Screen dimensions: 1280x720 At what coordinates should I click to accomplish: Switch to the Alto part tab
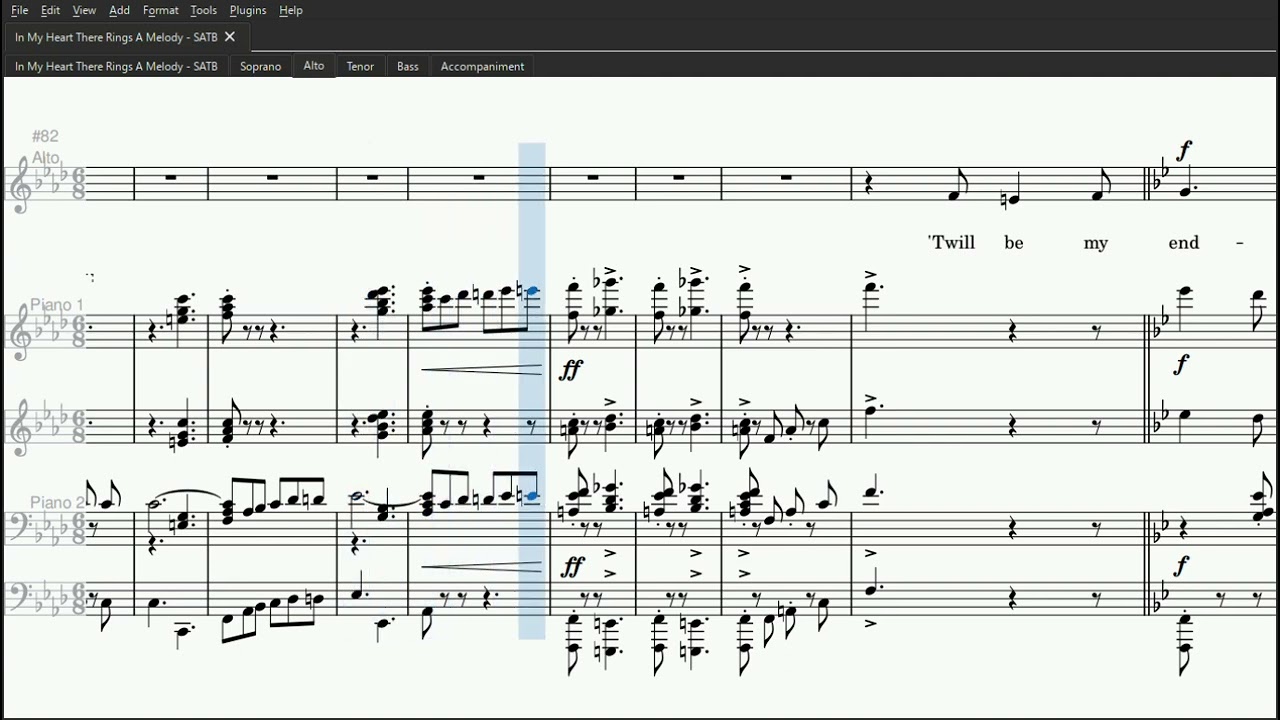click(314, 66)
